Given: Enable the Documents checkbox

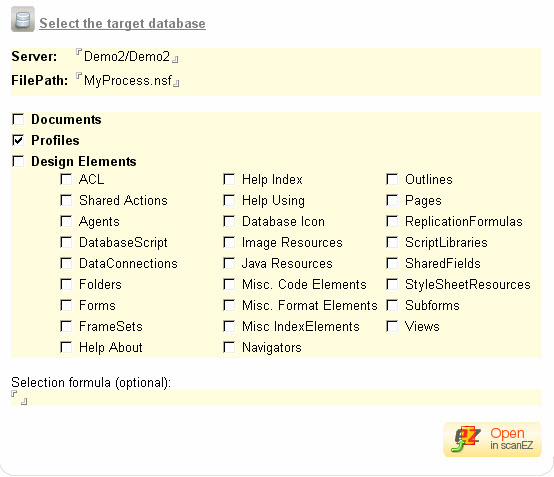Looking at the screenshot, I should click(x=18, y=119).
